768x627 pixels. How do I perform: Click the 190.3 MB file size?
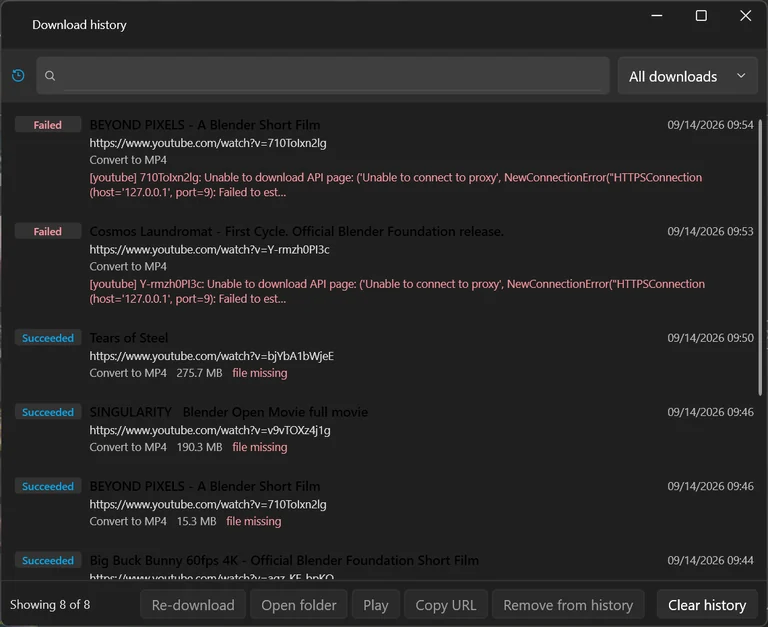point(199,447)
